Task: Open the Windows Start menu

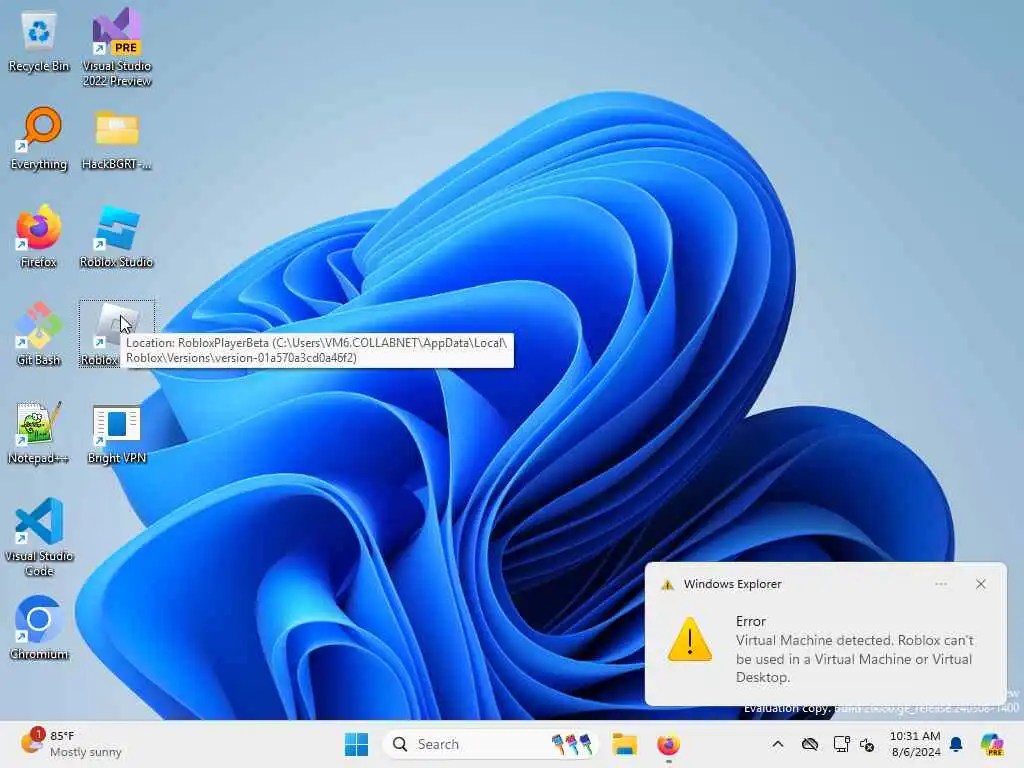Action: click(x=356, y=744)
